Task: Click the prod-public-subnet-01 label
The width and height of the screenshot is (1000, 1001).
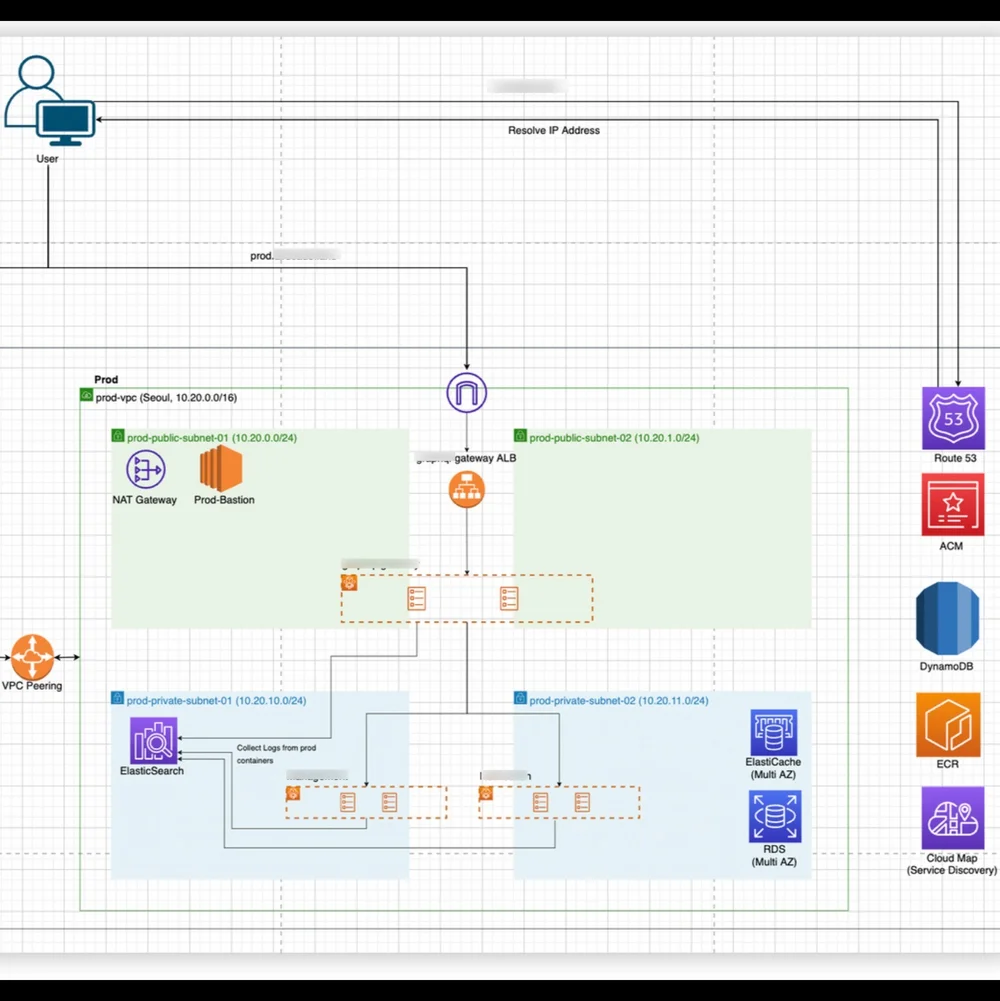Action: [210, 437]
